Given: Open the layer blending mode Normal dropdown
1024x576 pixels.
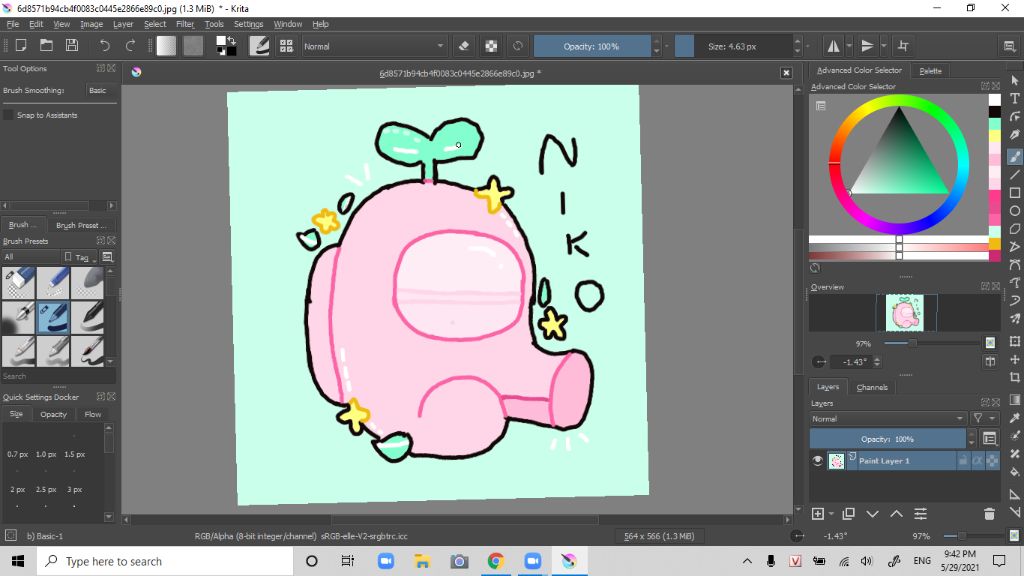Looking at the screenshot, I should coord(888,419).
